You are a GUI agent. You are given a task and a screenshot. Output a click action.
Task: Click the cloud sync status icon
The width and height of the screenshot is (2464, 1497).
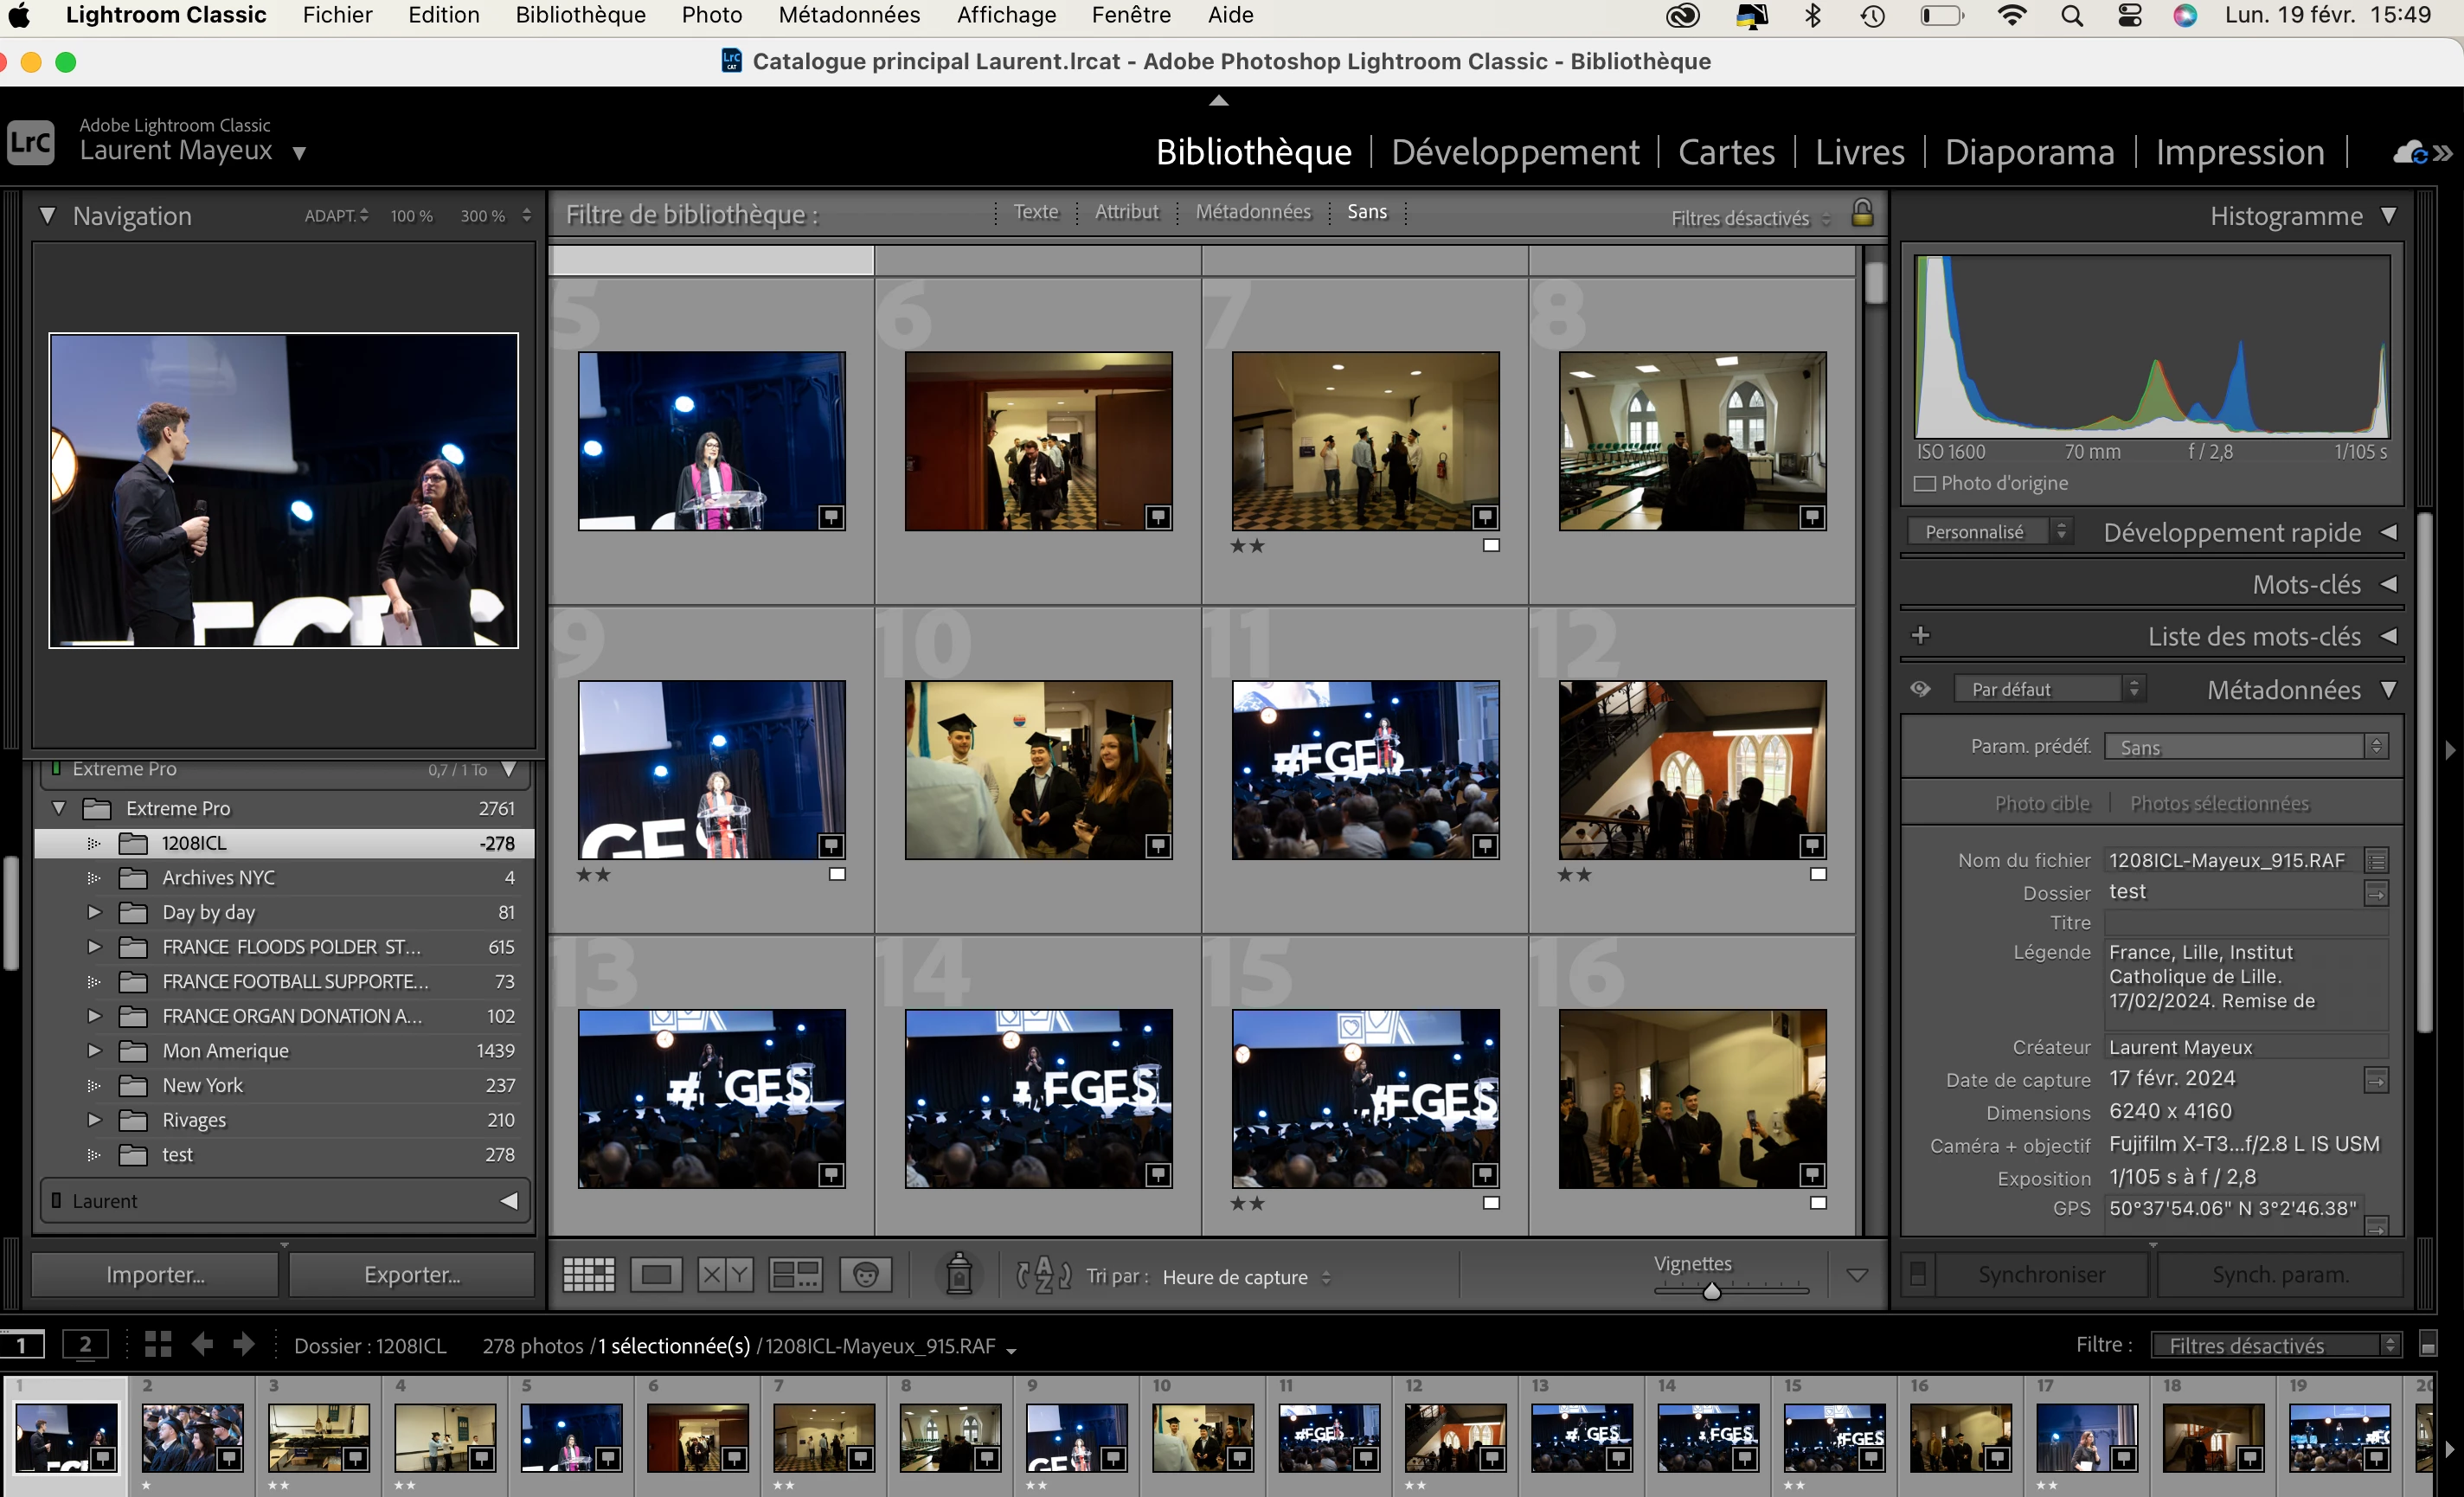click(2410, 152)
